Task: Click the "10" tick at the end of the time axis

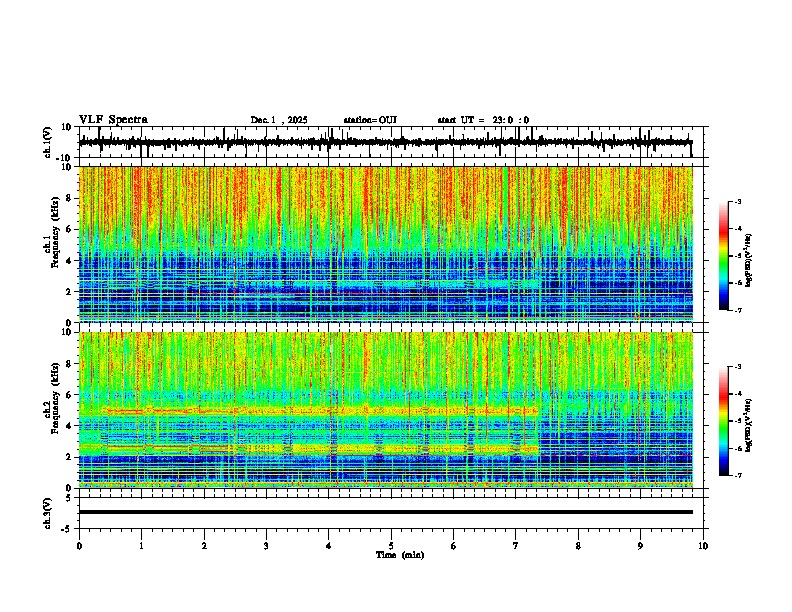Action: click(703, 546)
